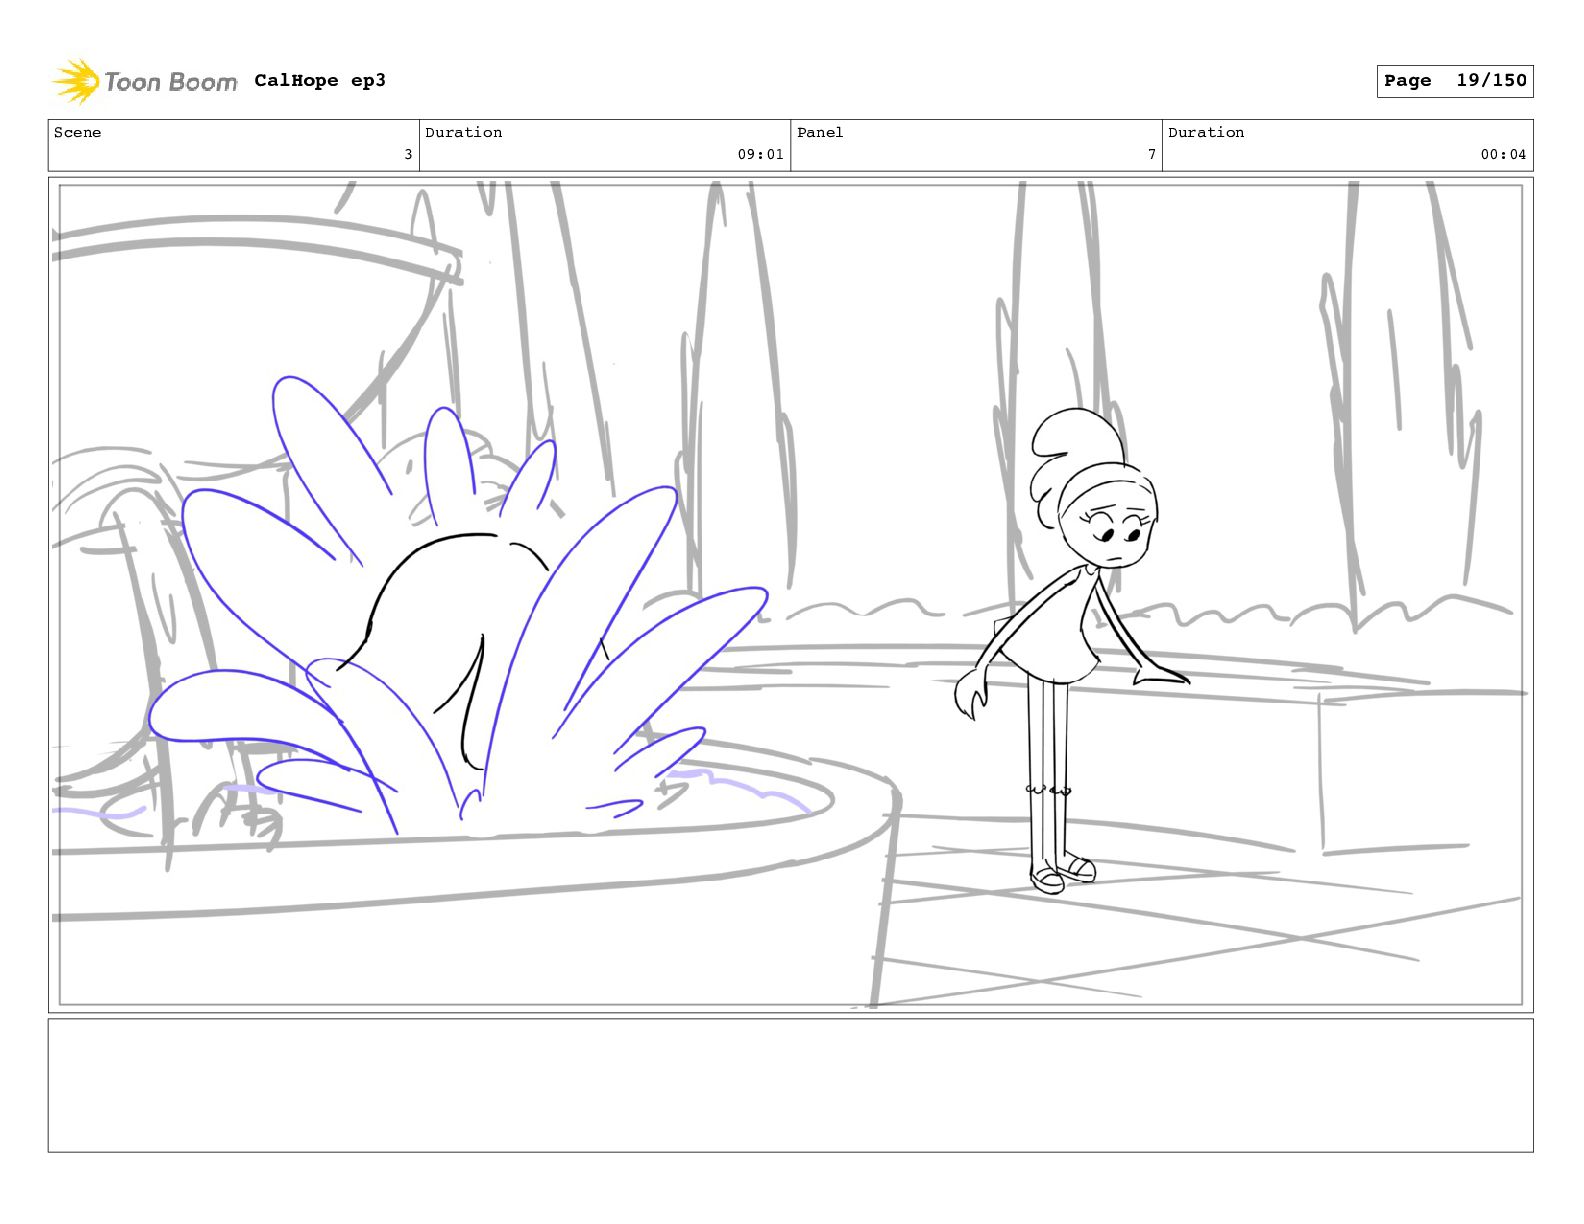
Task: Select the project title CalHope ep3
Action: (x=320, y=81)
